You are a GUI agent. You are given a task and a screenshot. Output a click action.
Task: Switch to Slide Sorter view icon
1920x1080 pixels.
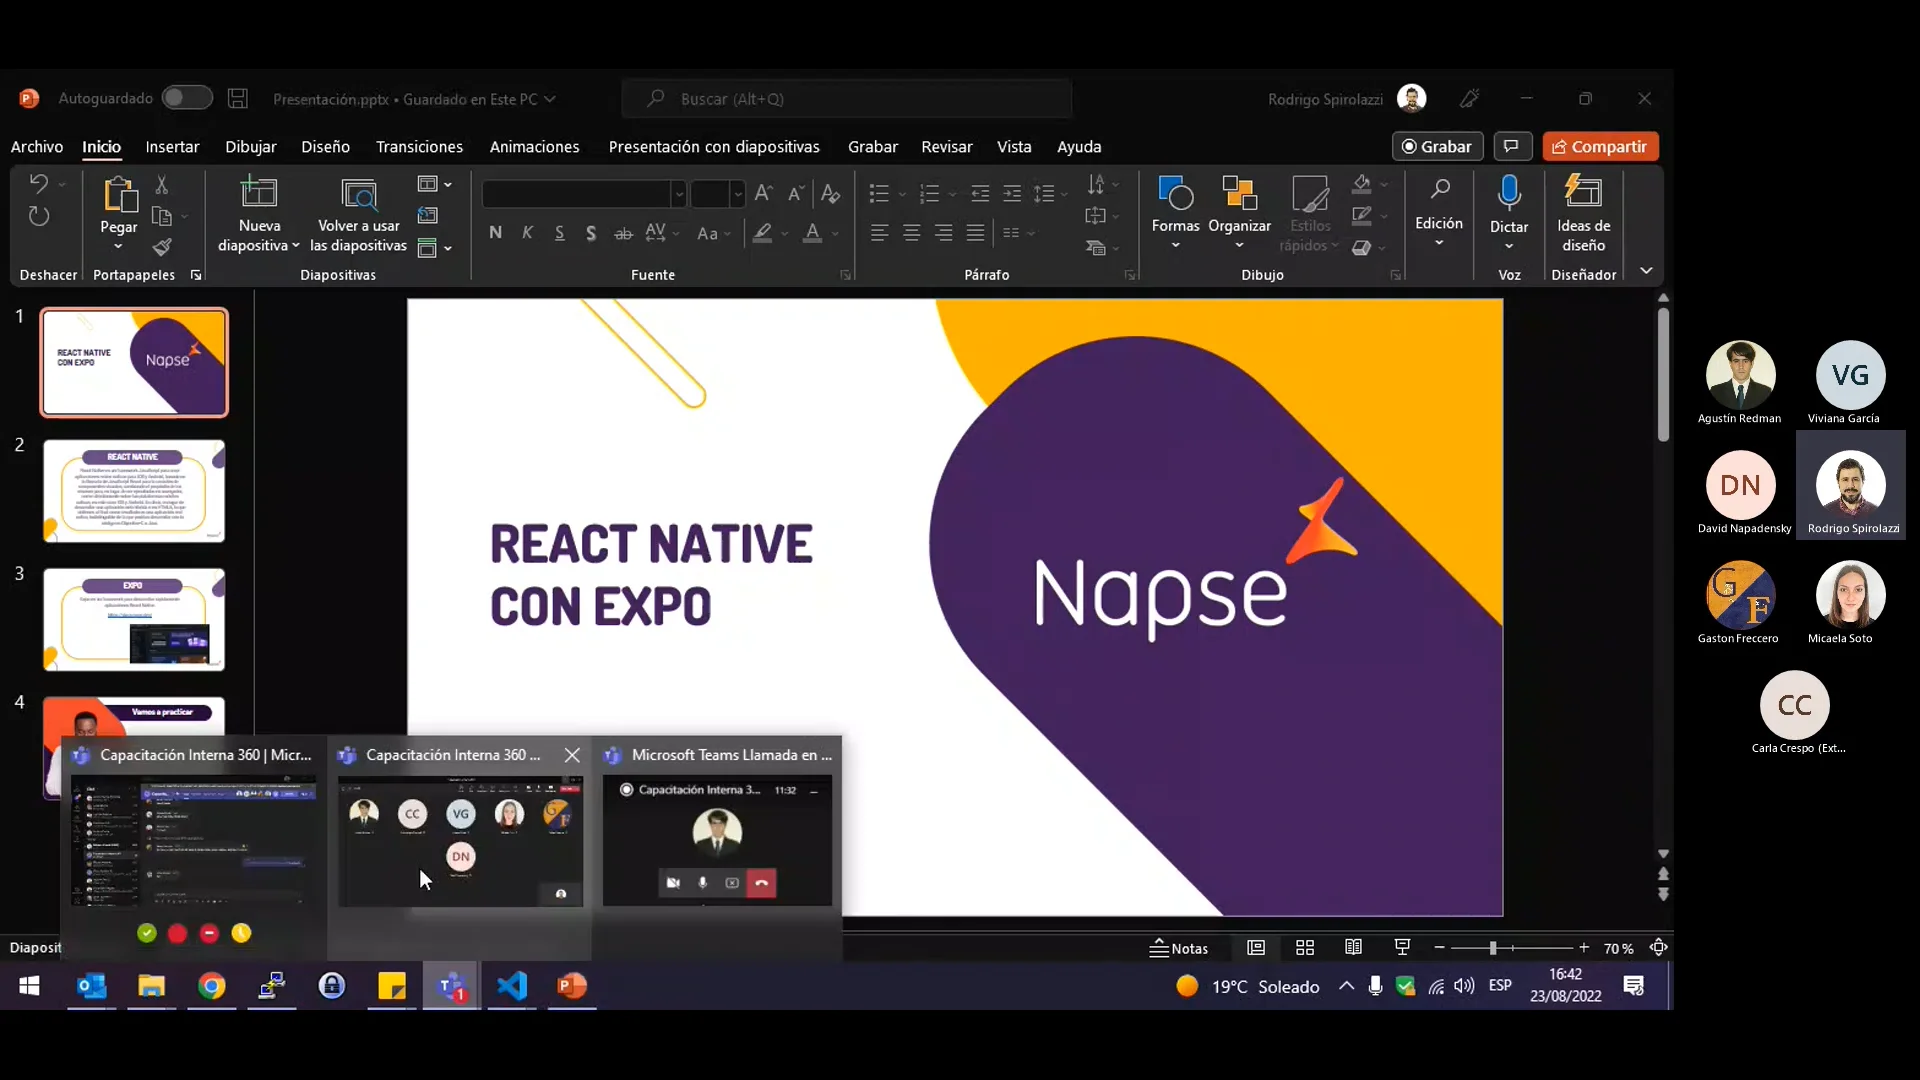[1305, 948]
